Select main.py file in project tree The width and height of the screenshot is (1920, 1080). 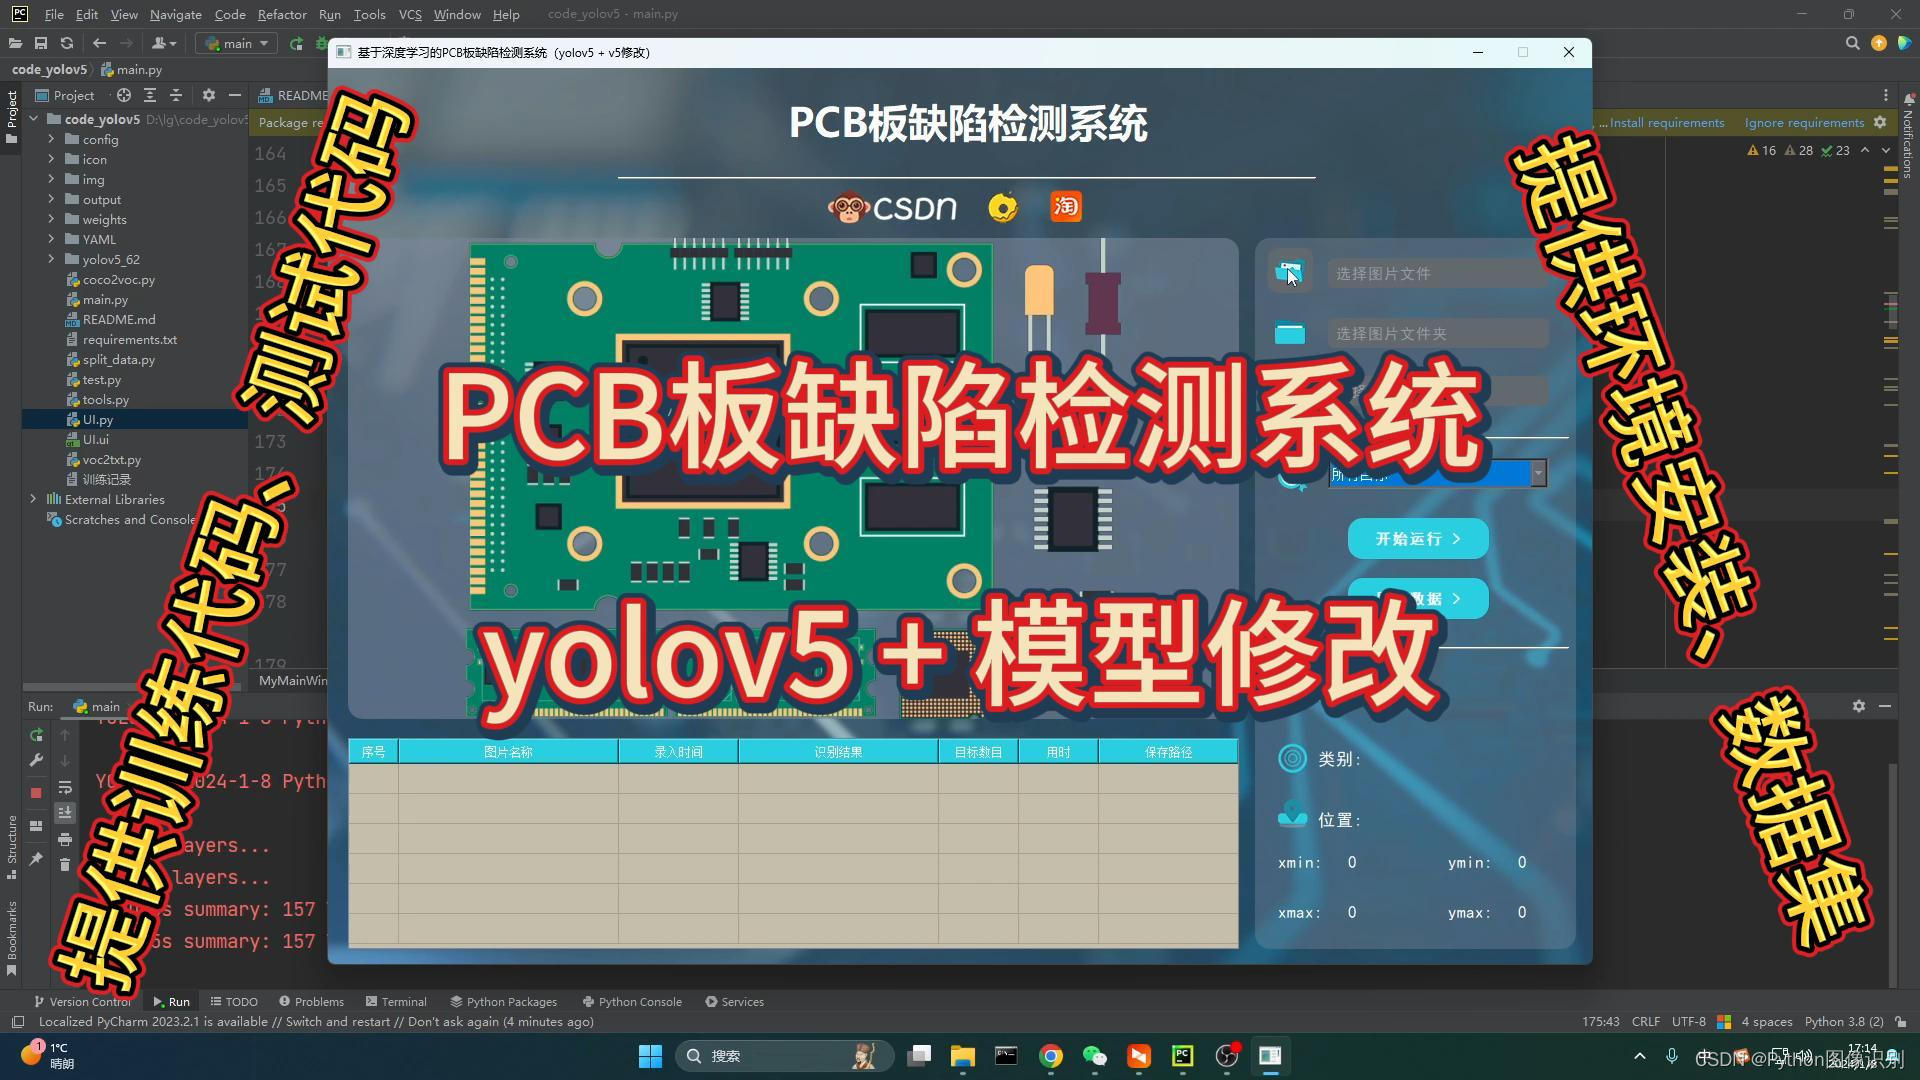click(104, 298)
